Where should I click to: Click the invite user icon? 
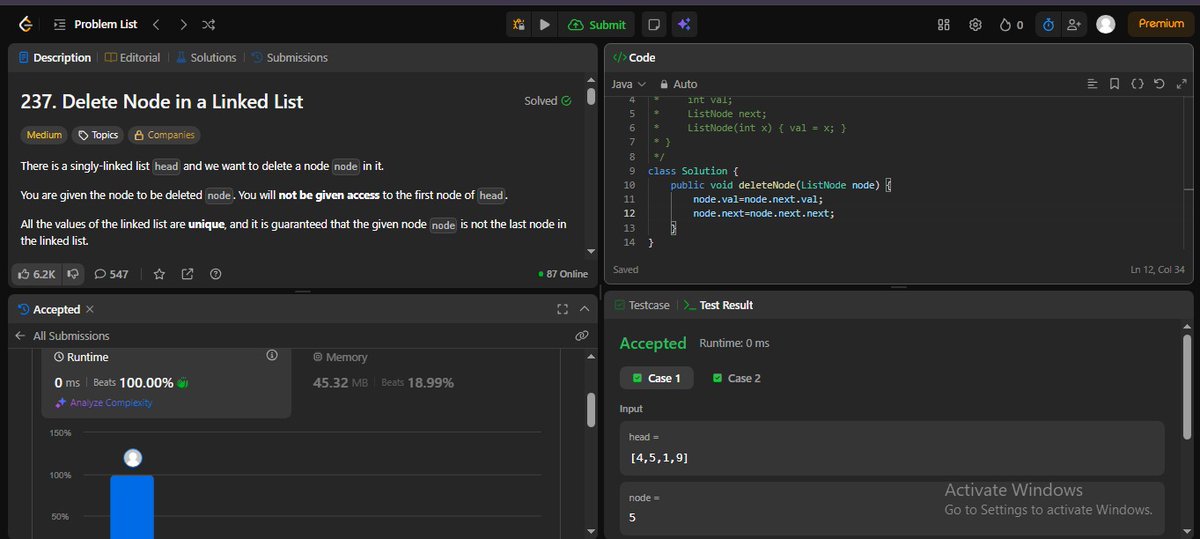[x=1074, y=24]
